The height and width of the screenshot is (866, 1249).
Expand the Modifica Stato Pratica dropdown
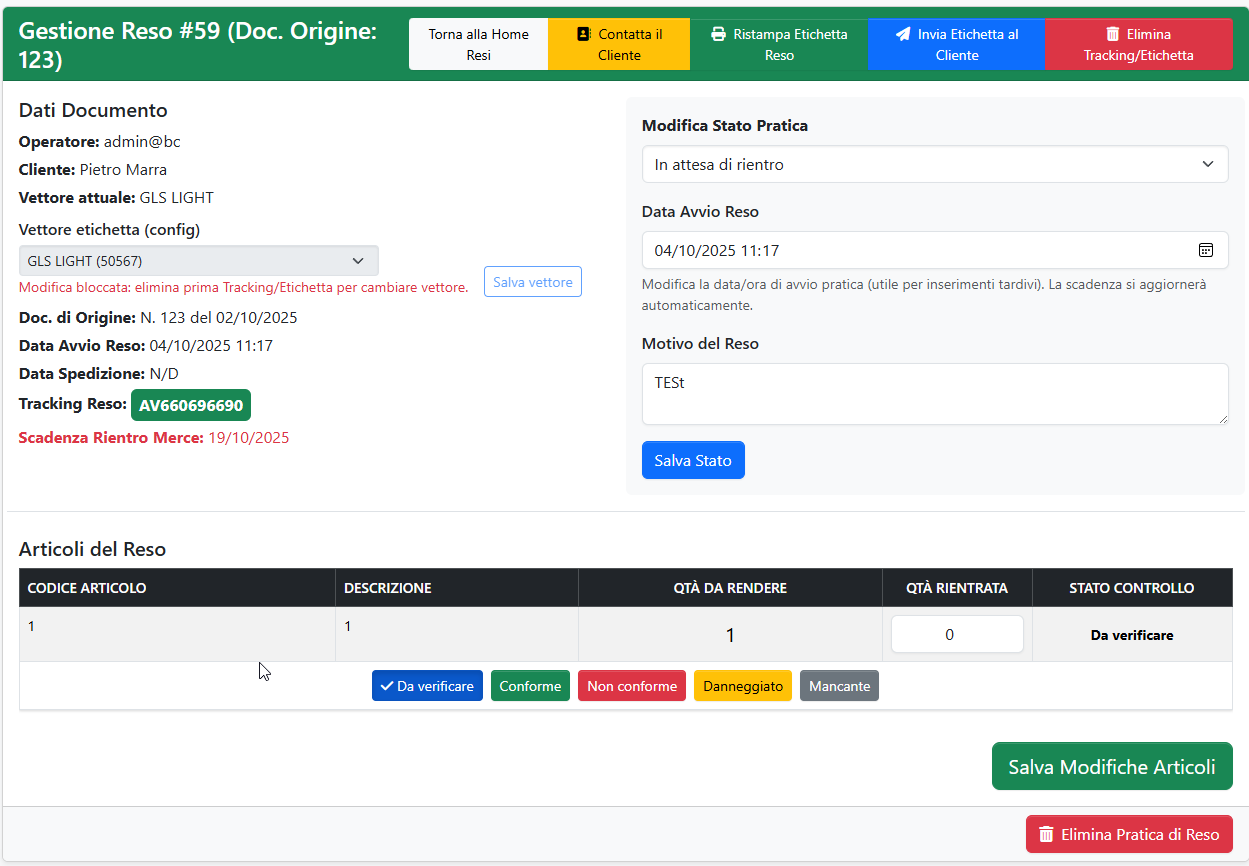click(934, 164)
